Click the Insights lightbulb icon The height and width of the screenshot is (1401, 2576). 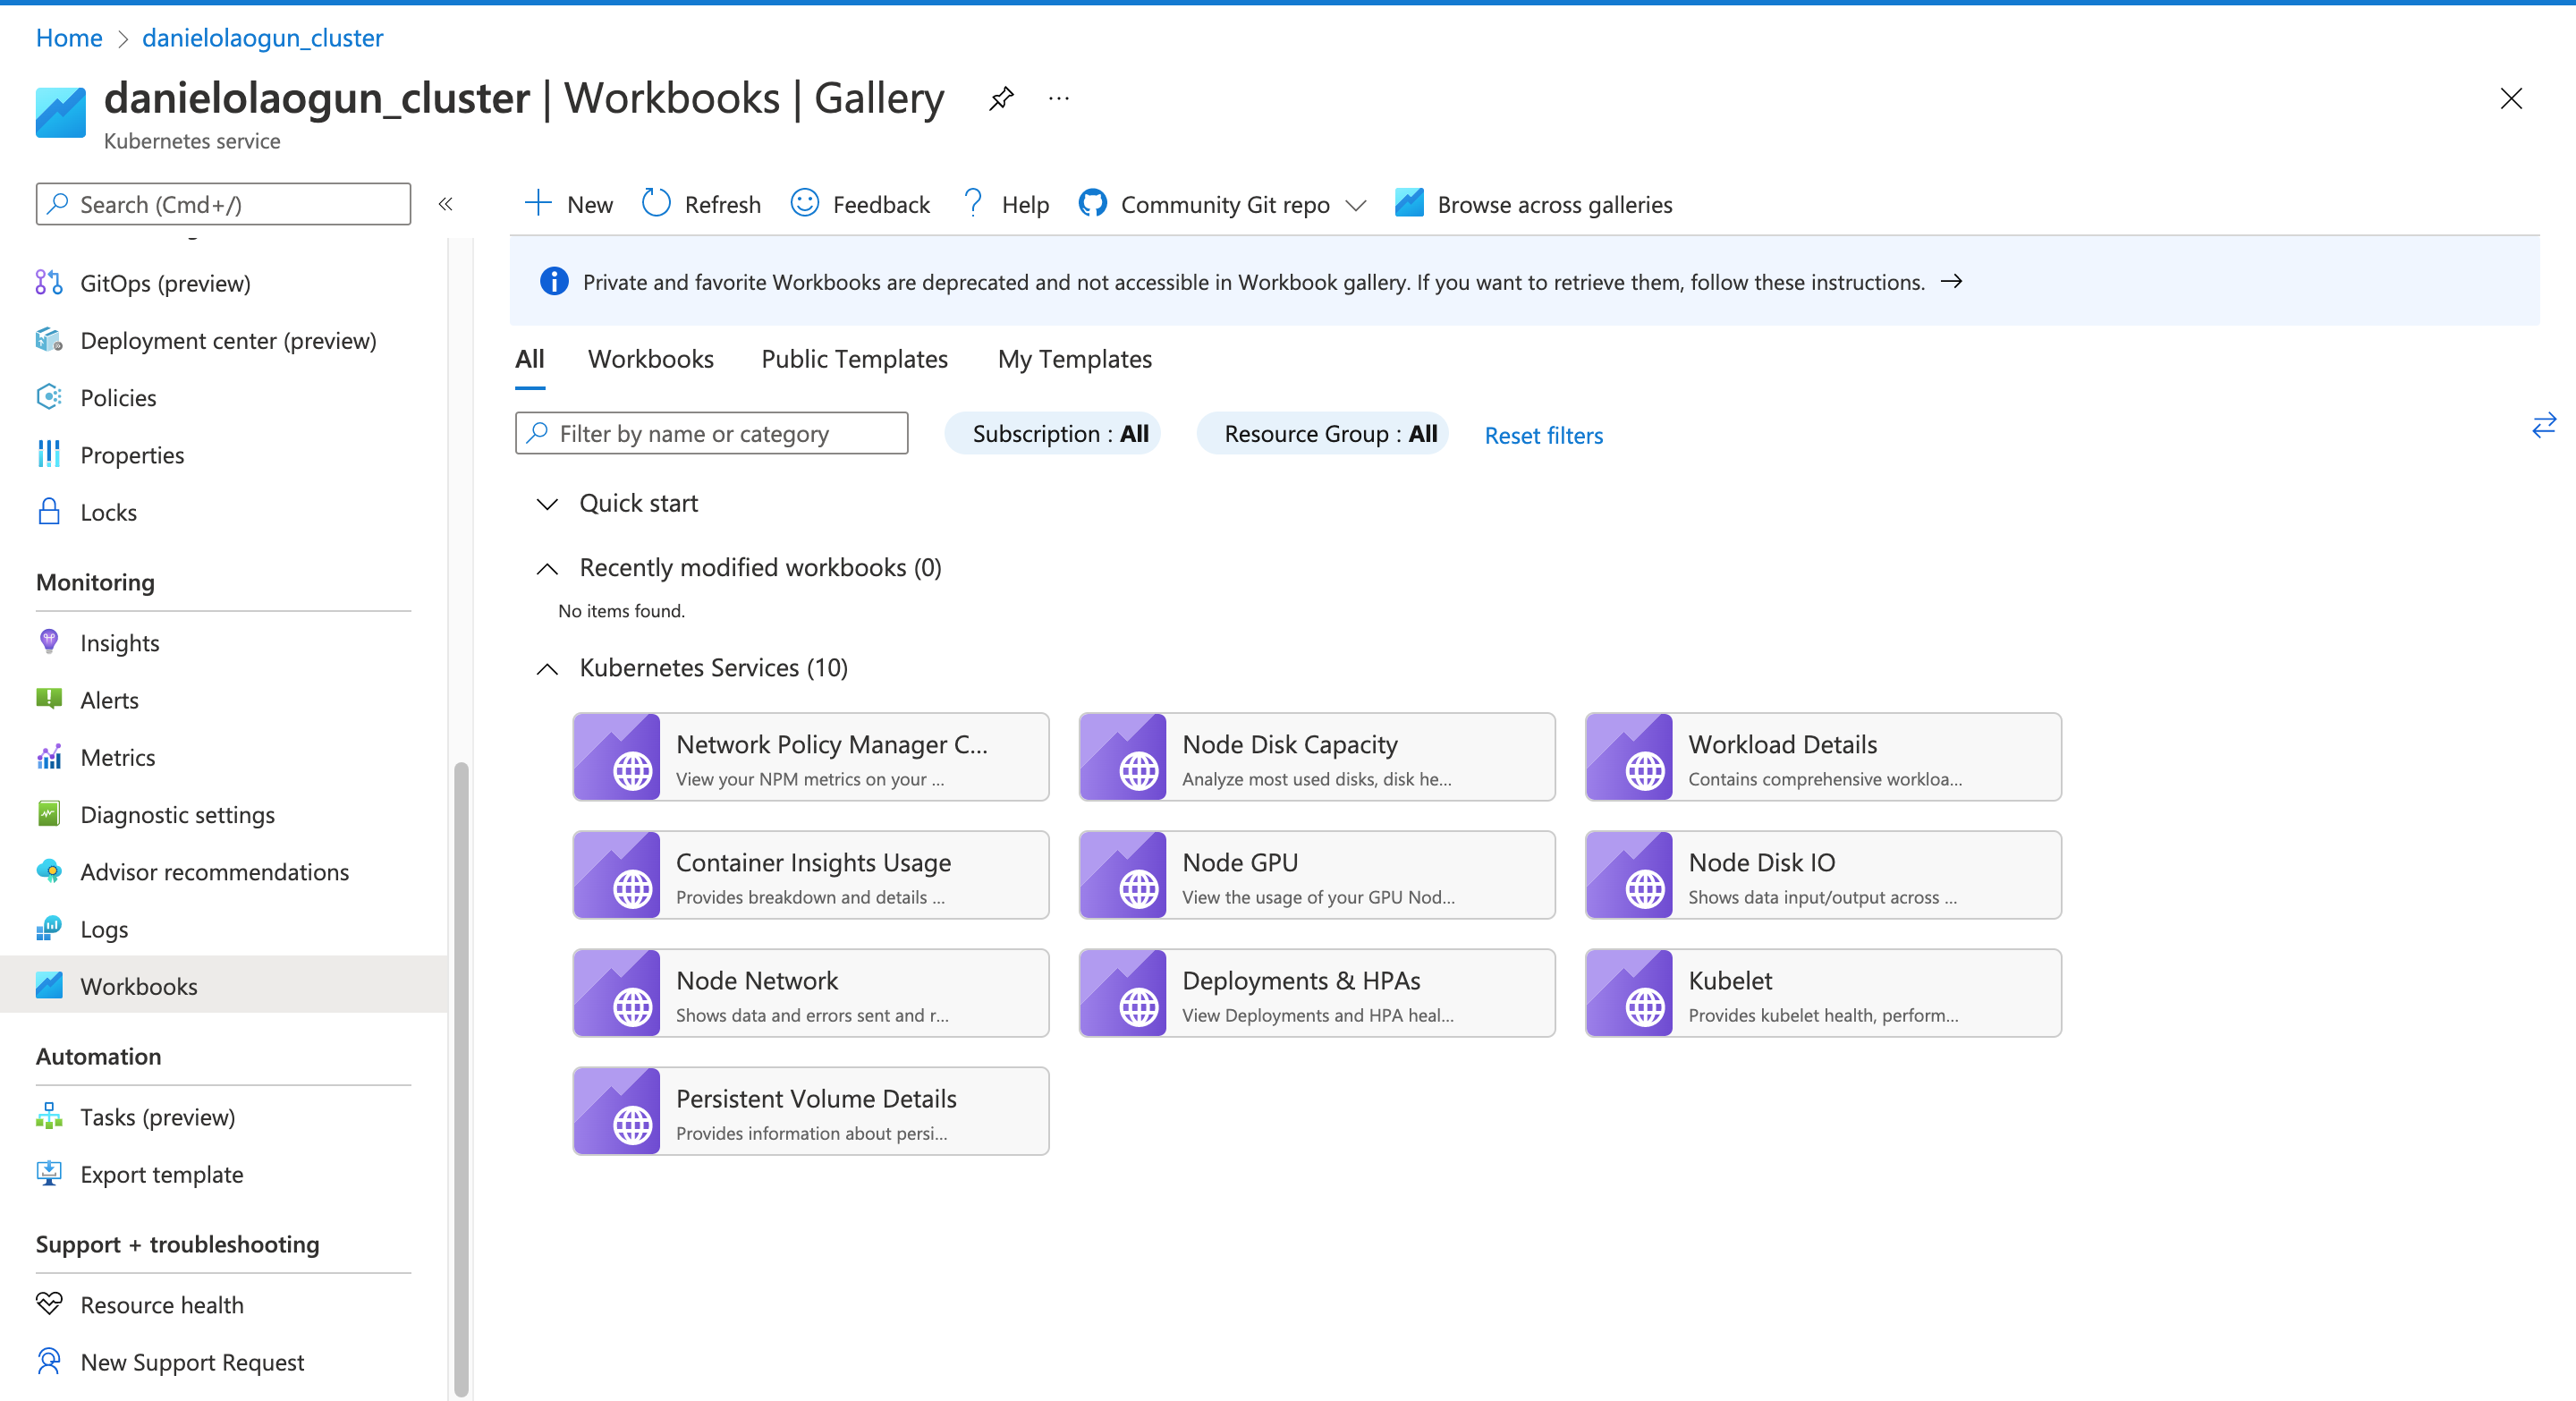point(49,642)
